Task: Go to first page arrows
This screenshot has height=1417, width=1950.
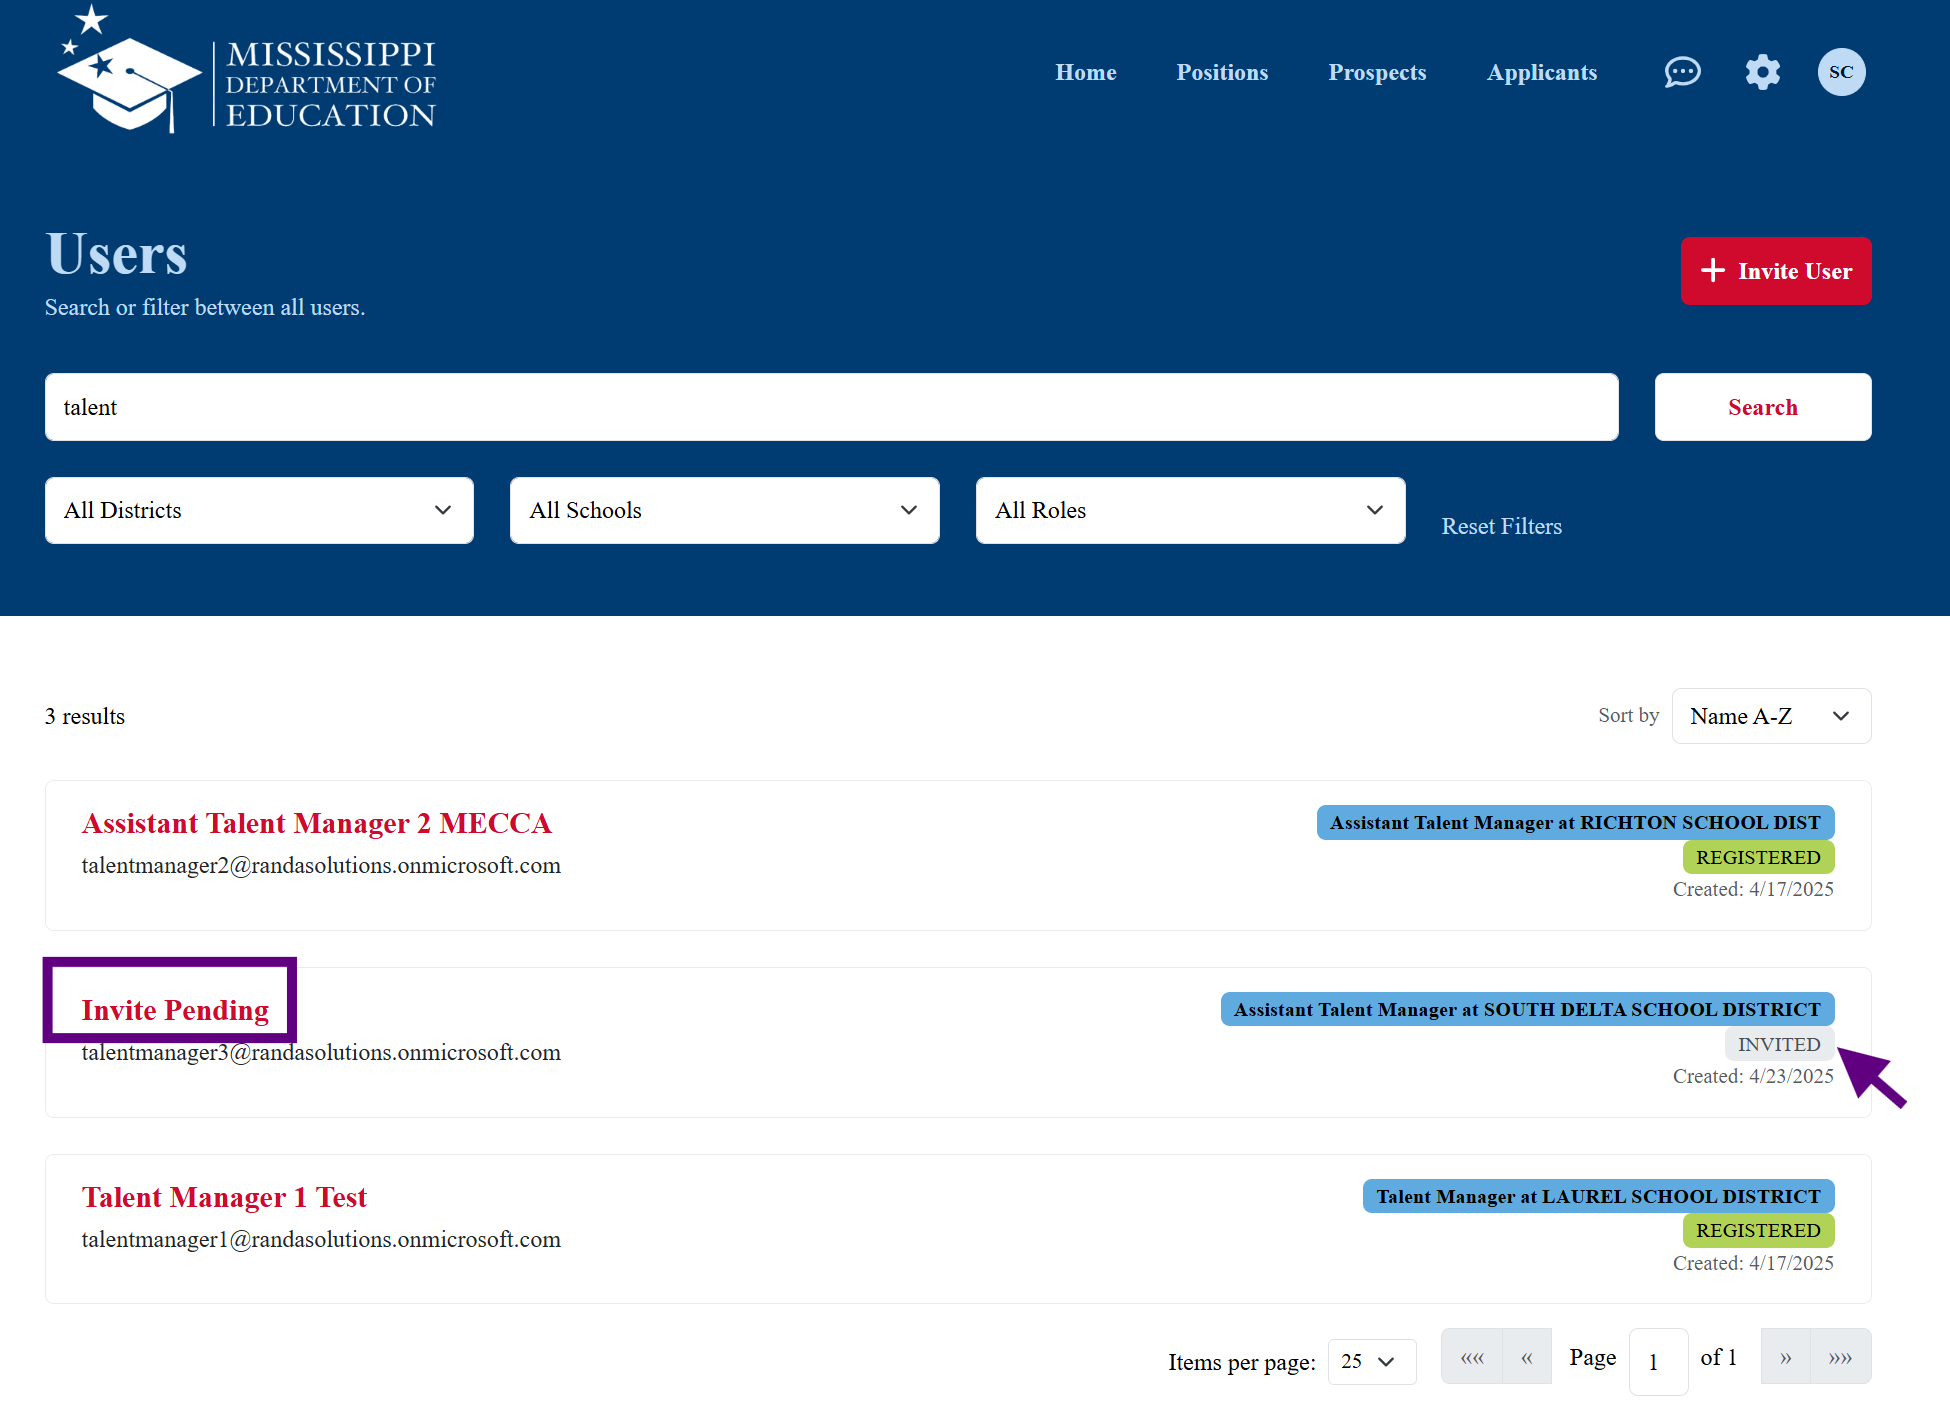Action: click(x=1472, y=1357)
